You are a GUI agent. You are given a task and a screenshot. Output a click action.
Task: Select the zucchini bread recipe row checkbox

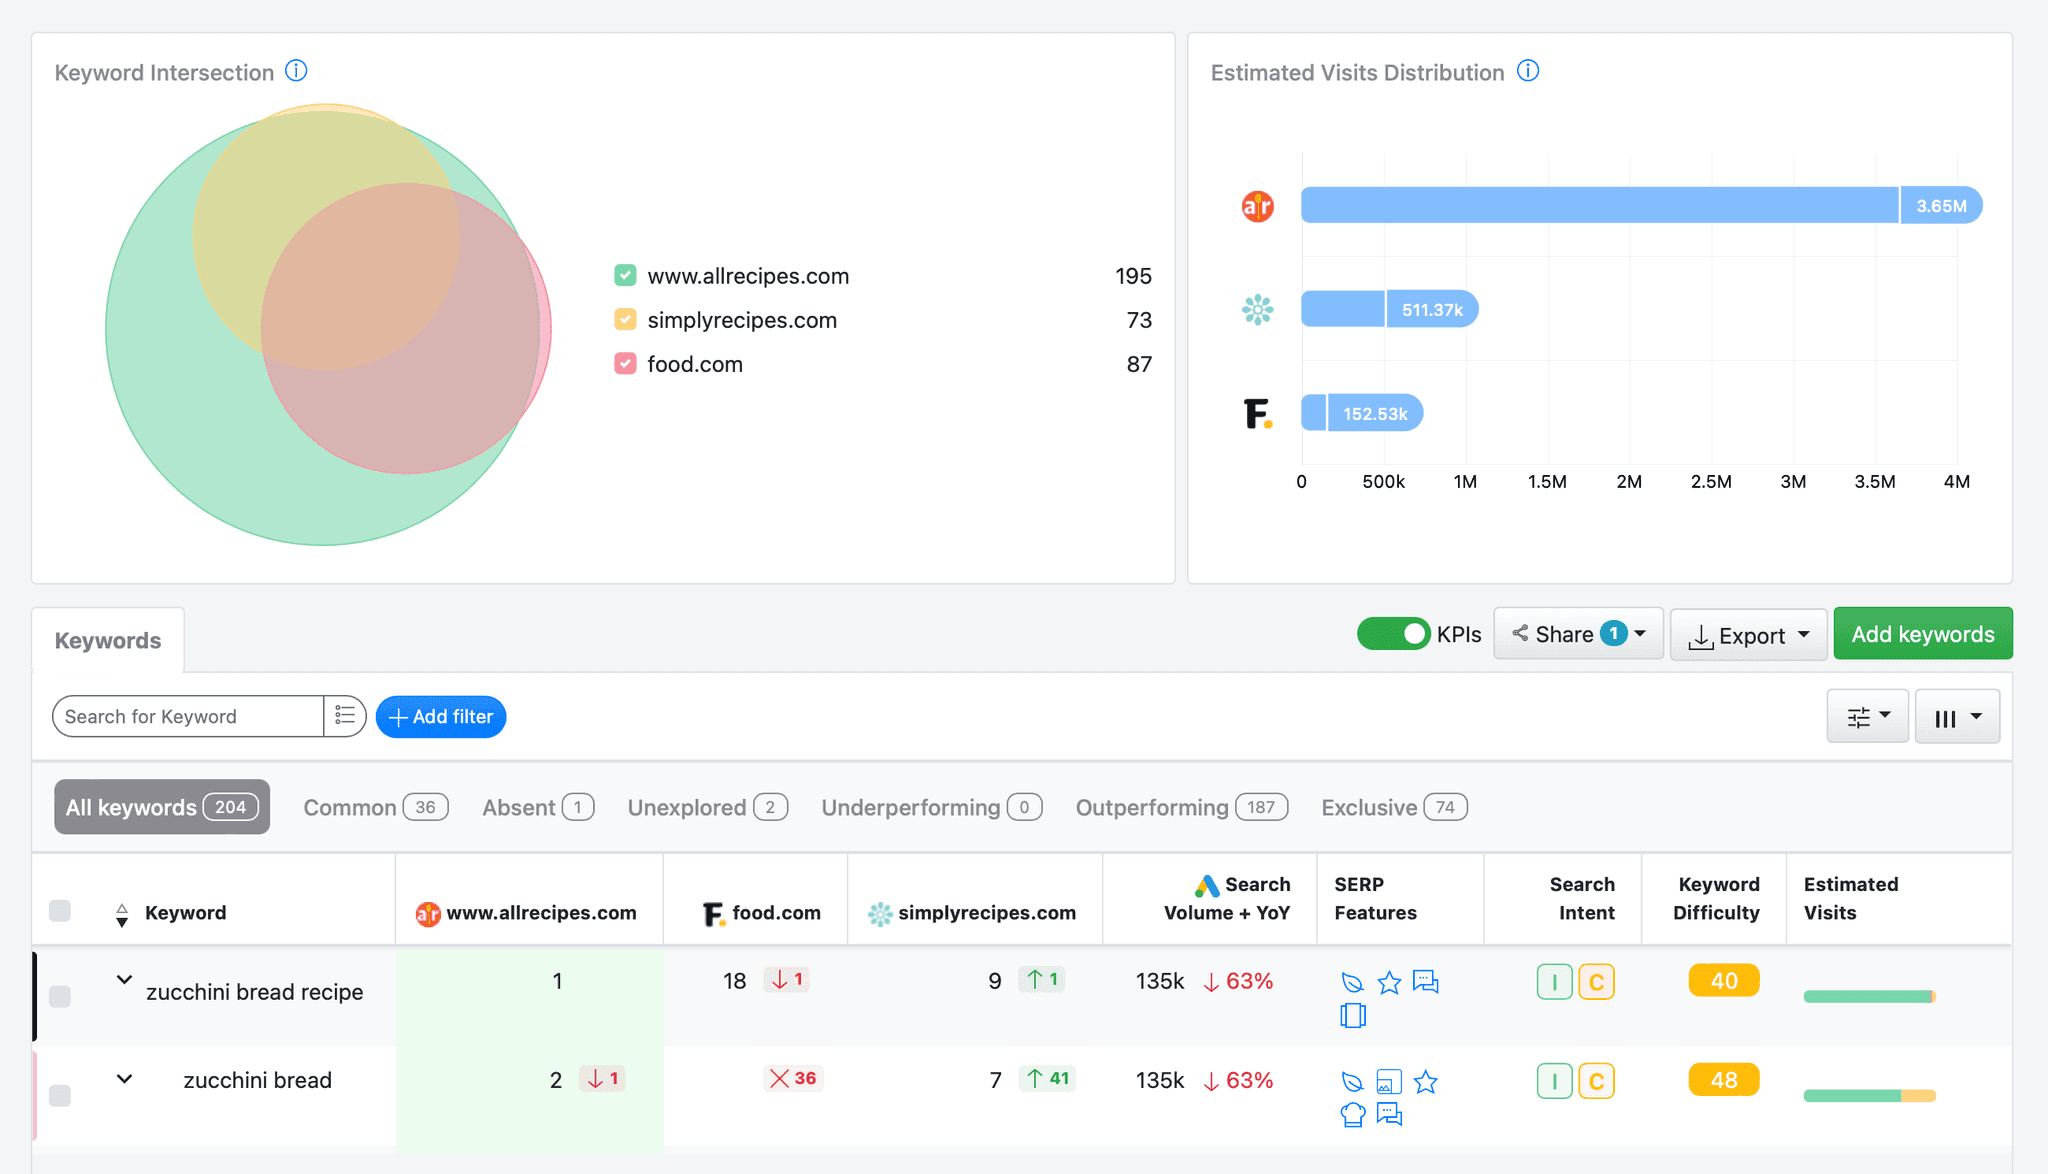coord(60,996)
